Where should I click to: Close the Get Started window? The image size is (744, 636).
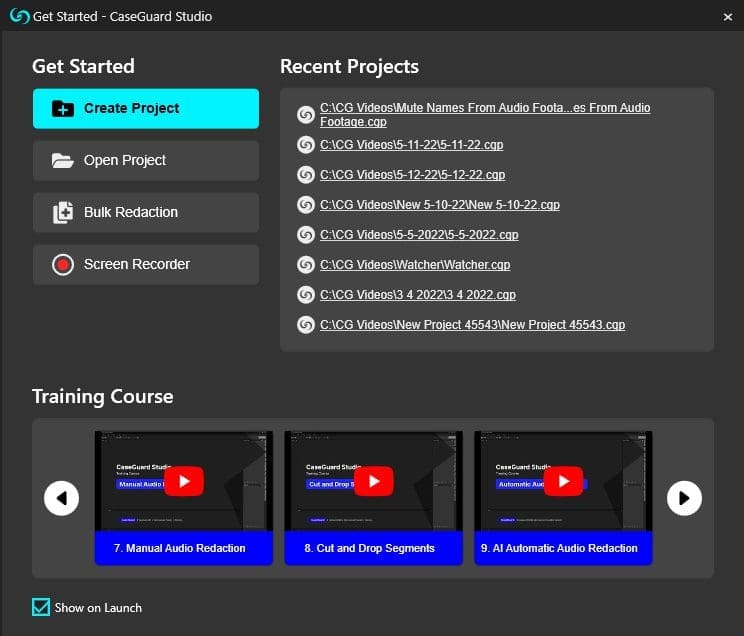[x=728, y=17]
